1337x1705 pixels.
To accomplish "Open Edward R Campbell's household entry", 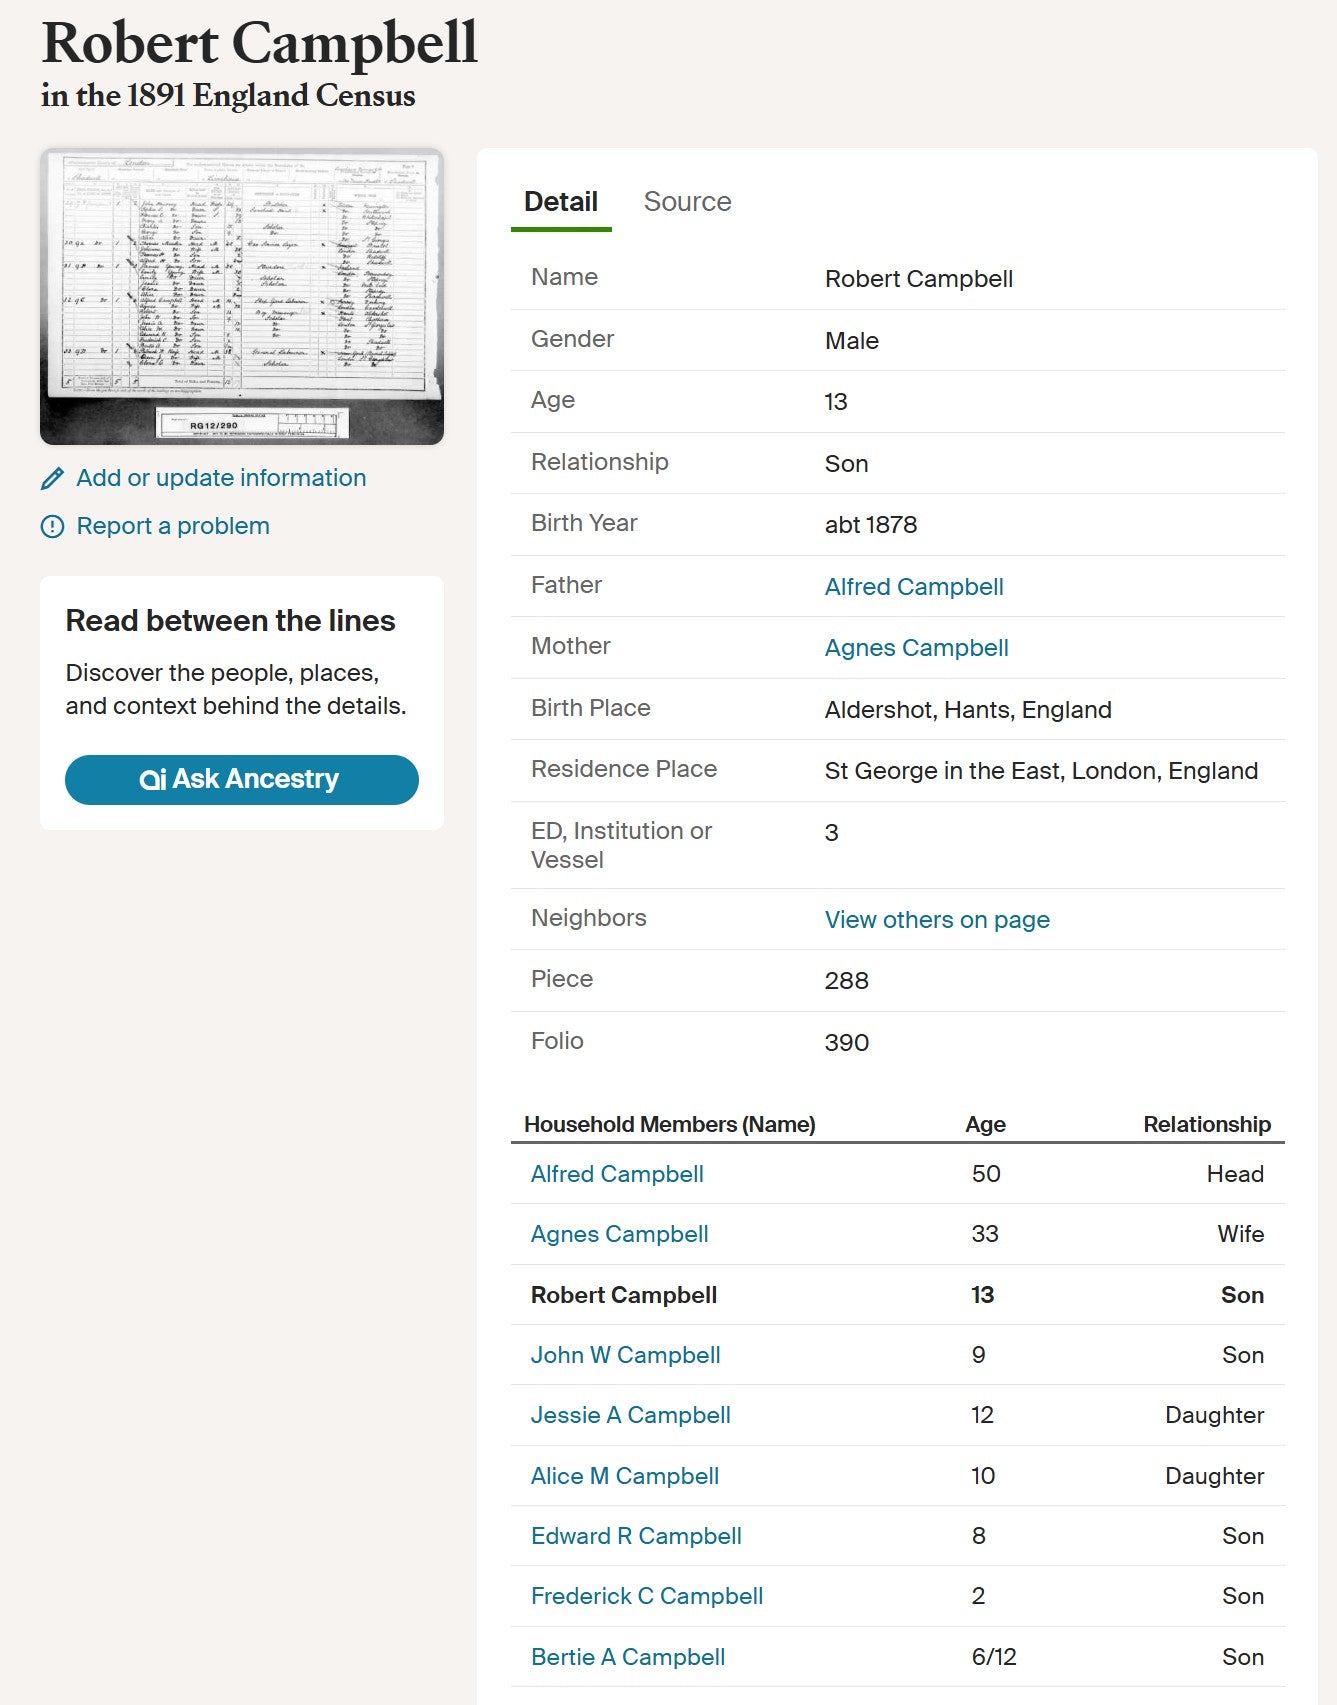I will coord(636,1536).
